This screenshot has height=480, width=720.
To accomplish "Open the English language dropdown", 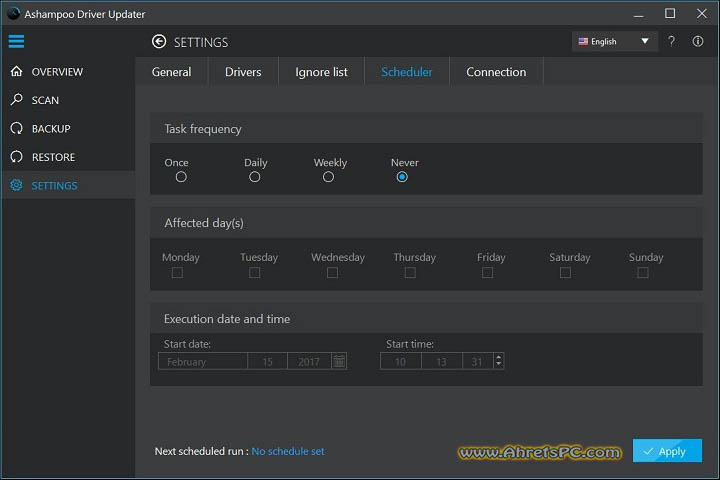I will coord(614,41).
